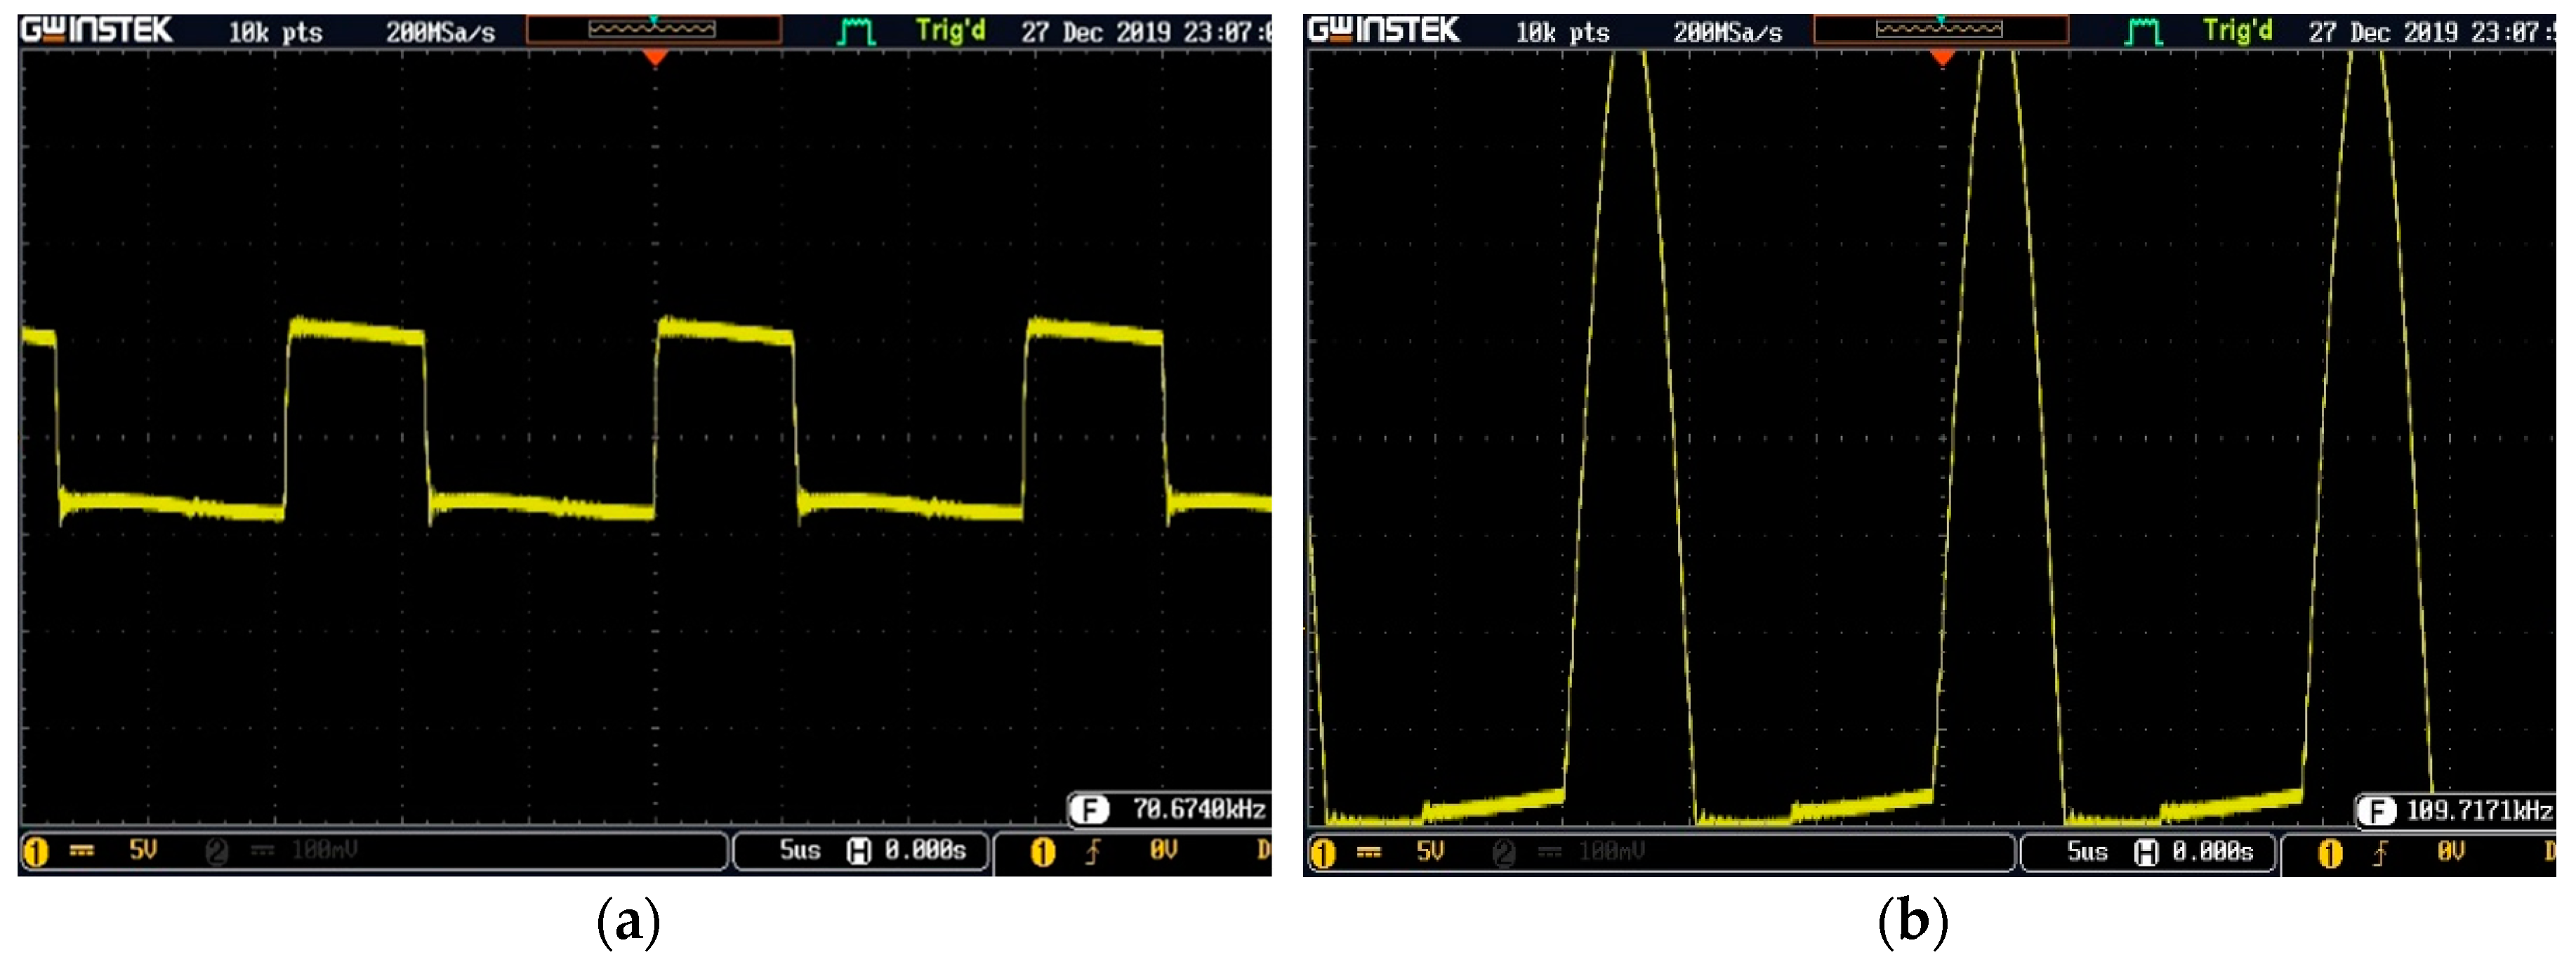Click the 27 Dec 2019 date on right screen
Image resolution: width=2576 pixels, height=969 pixels.
click(2386, 33)
